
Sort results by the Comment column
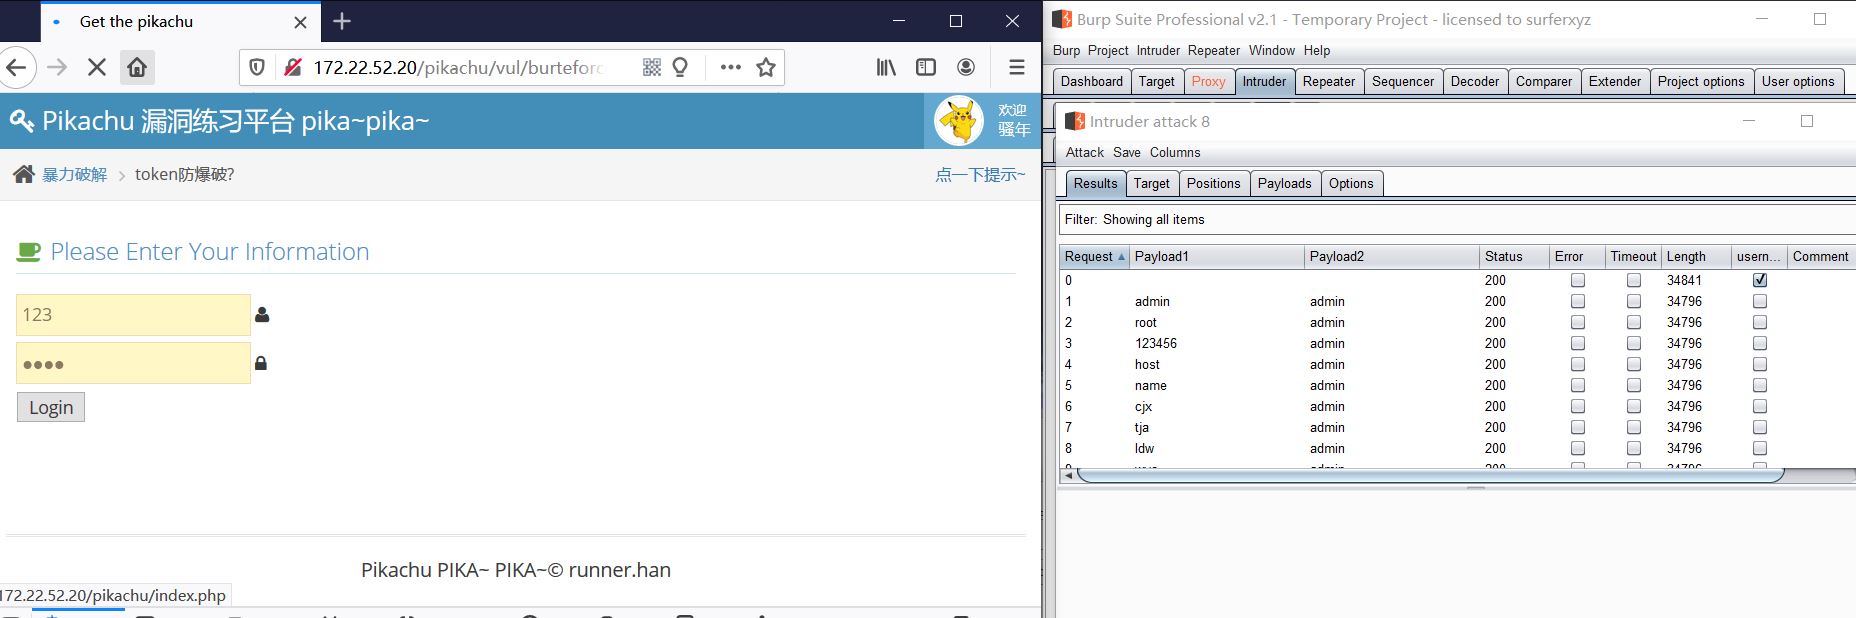tap(1821, 256)
